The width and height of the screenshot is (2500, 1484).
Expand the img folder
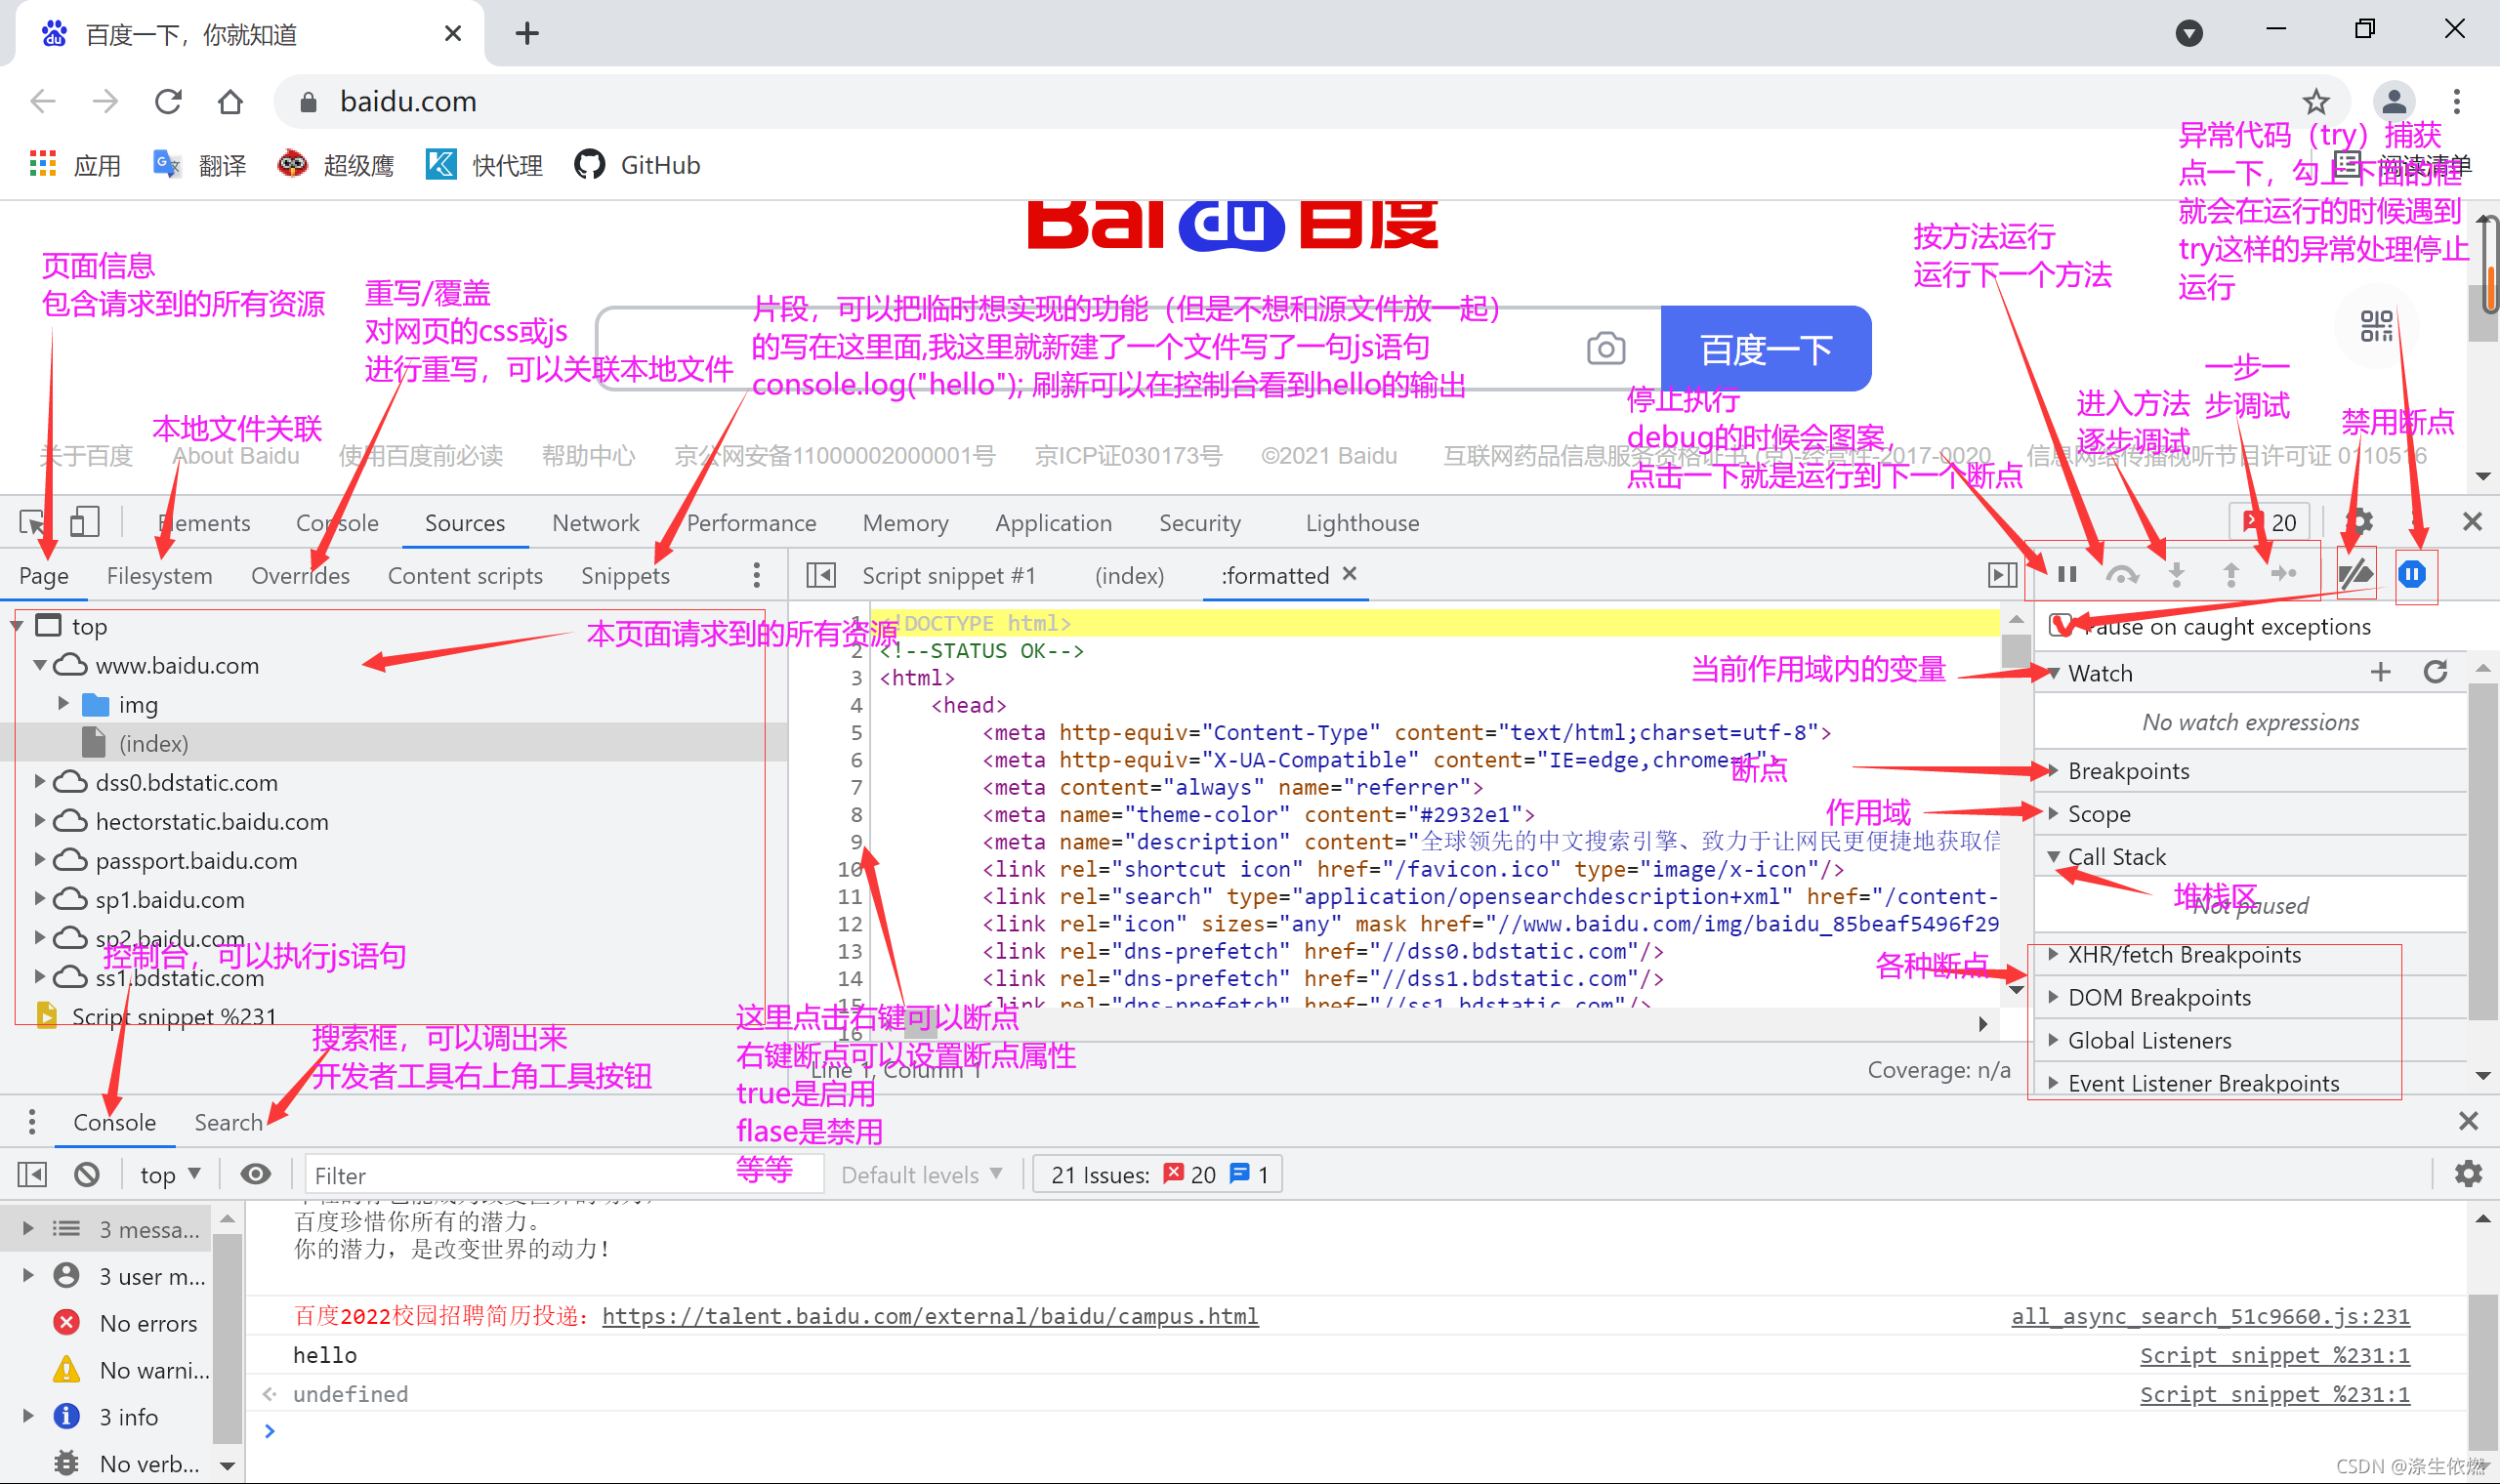(x=63, y=704)
